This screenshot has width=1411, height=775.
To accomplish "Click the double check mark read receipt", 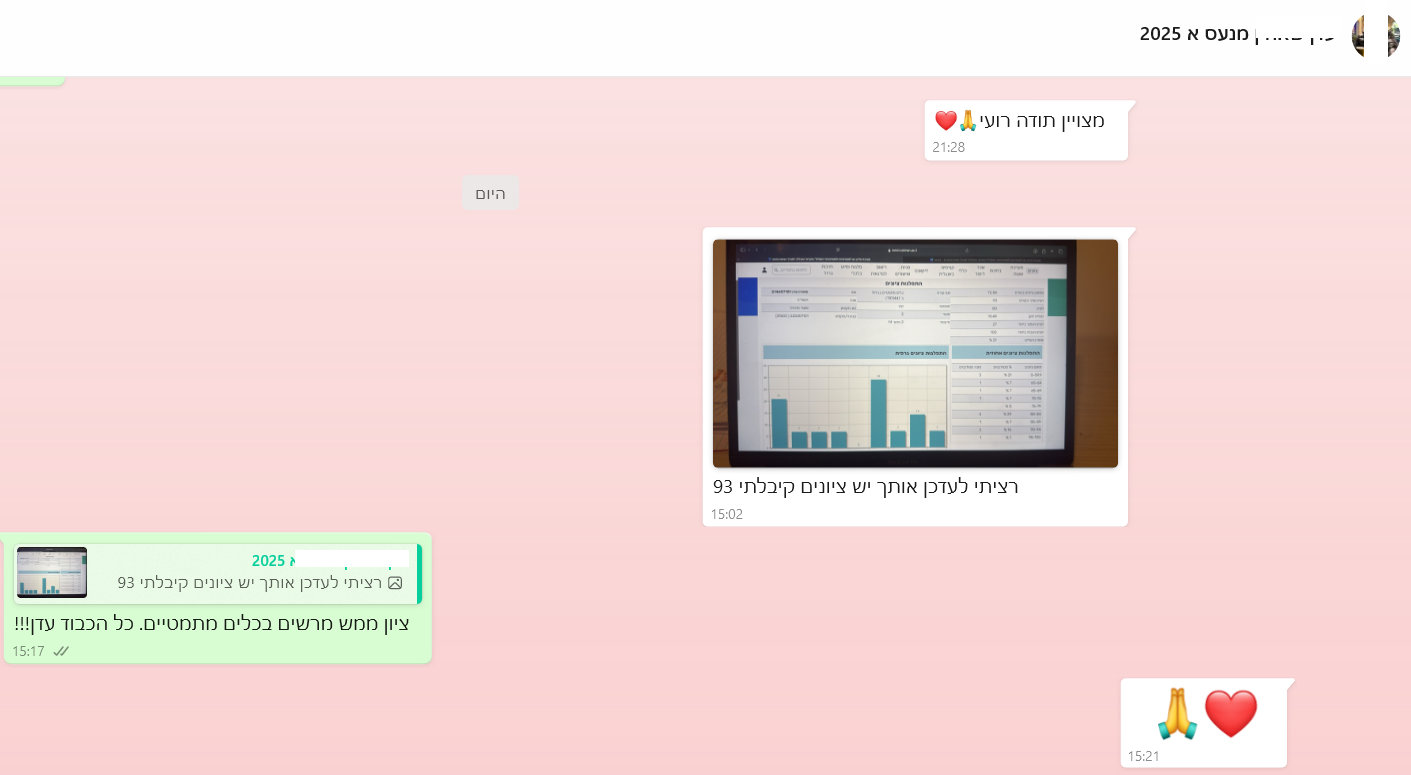I will (x=61, y=651).
